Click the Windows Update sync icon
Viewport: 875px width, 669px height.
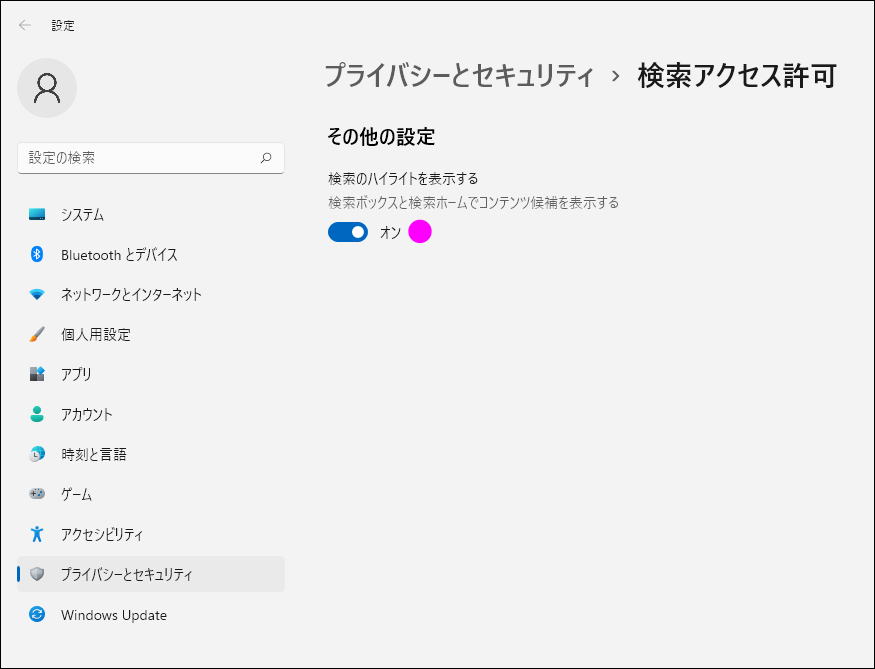coord(37,615)
